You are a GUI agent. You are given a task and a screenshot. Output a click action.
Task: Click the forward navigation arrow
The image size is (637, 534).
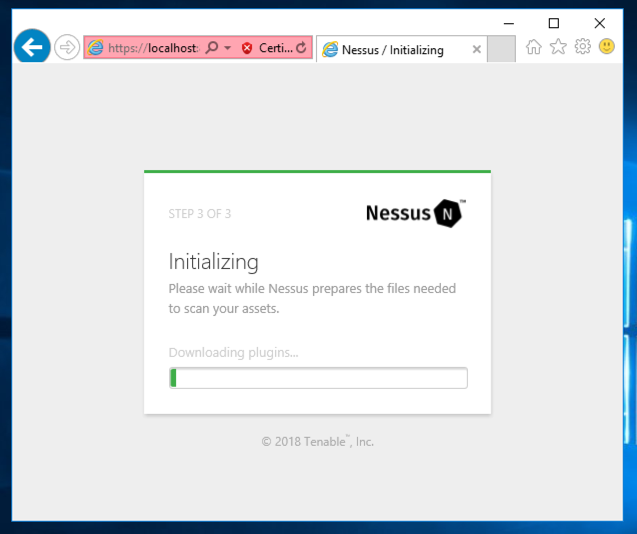point(67,47)
